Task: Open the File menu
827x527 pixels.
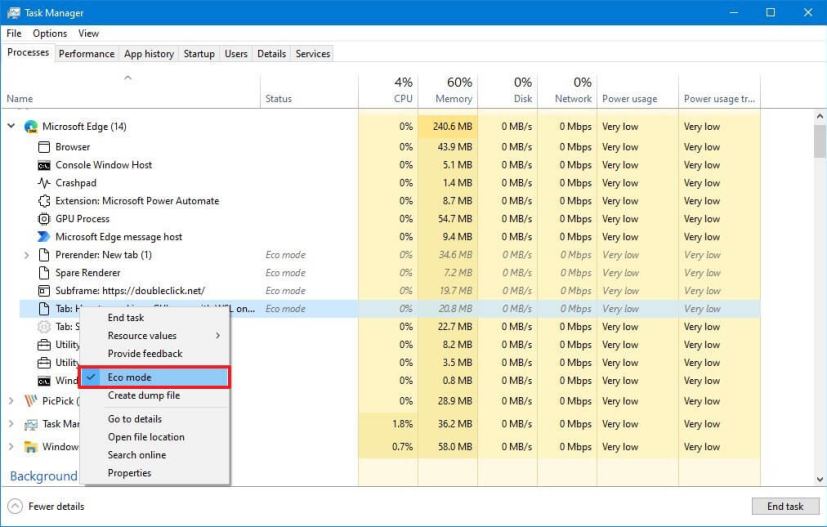Action: pos(14,33)
